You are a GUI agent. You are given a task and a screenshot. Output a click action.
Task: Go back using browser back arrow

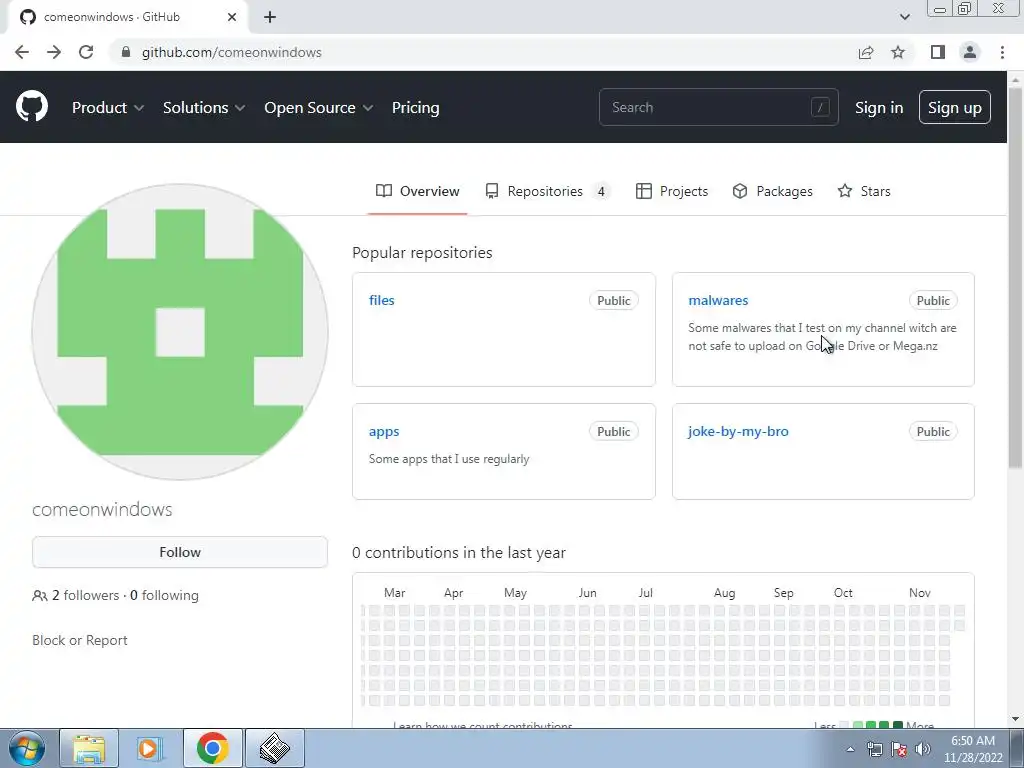coord(22,52)
